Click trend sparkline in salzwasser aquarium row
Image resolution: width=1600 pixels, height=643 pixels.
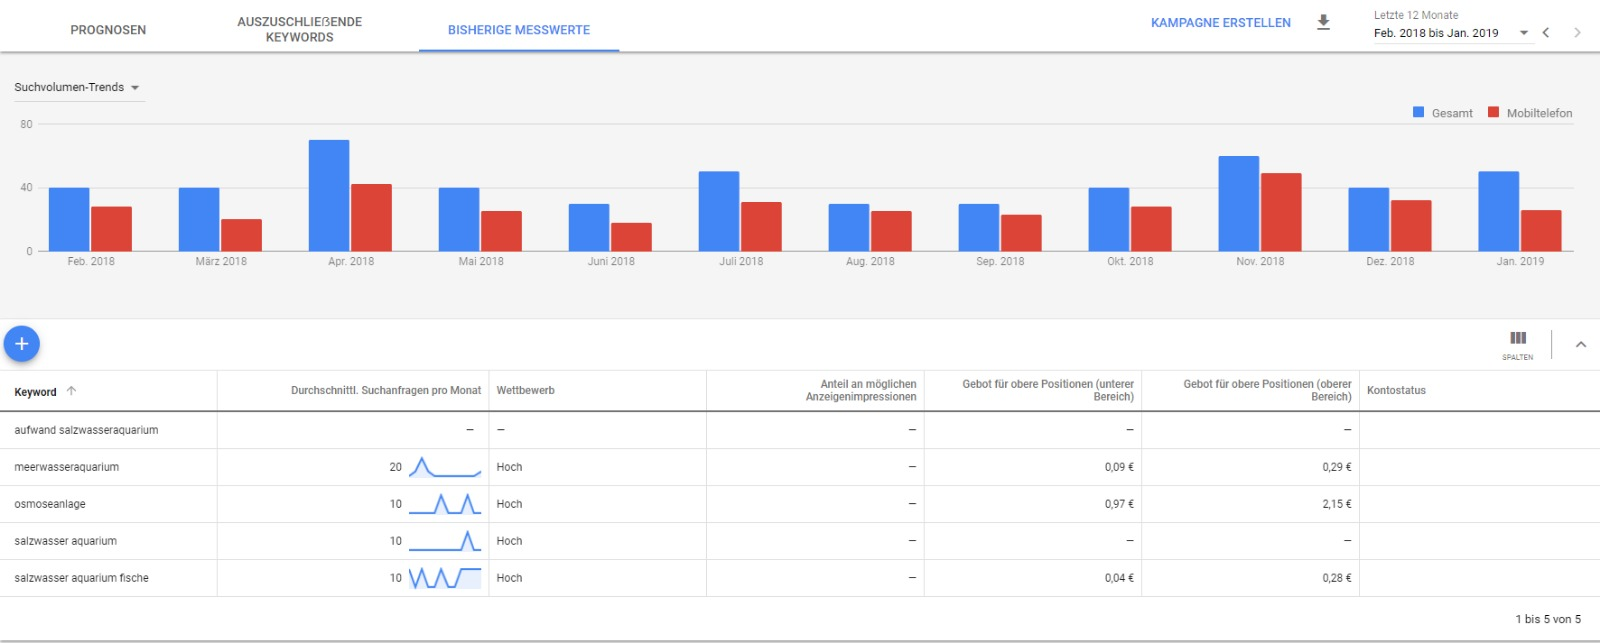[445, 541]
